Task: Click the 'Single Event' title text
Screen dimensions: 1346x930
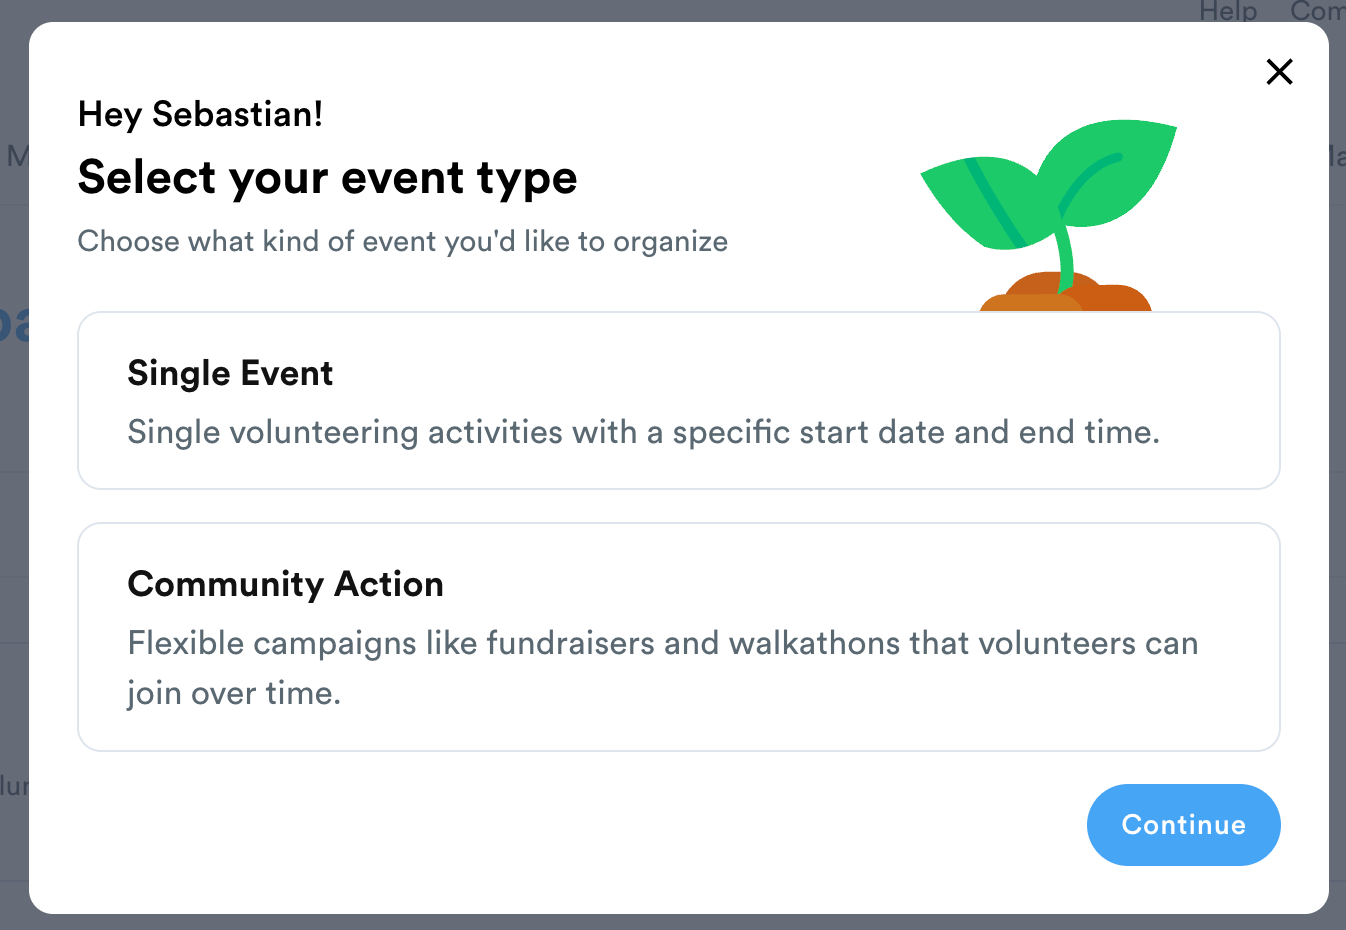Action: point(230,373)
